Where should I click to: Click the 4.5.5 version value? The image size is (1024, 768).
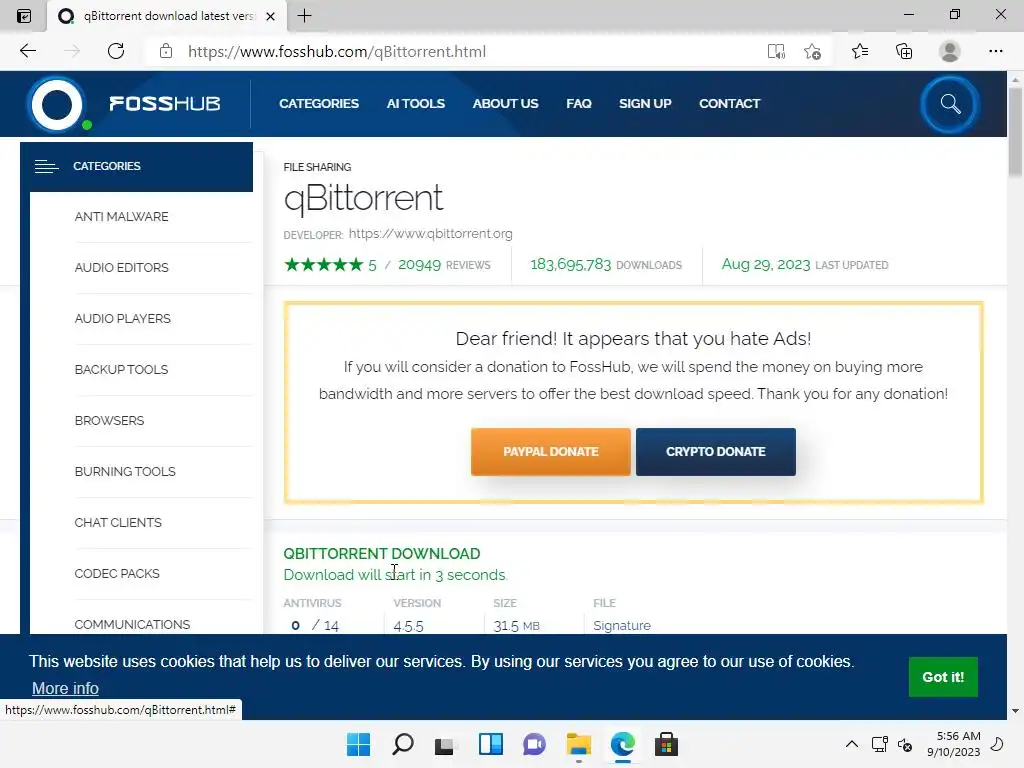(408, 626)
